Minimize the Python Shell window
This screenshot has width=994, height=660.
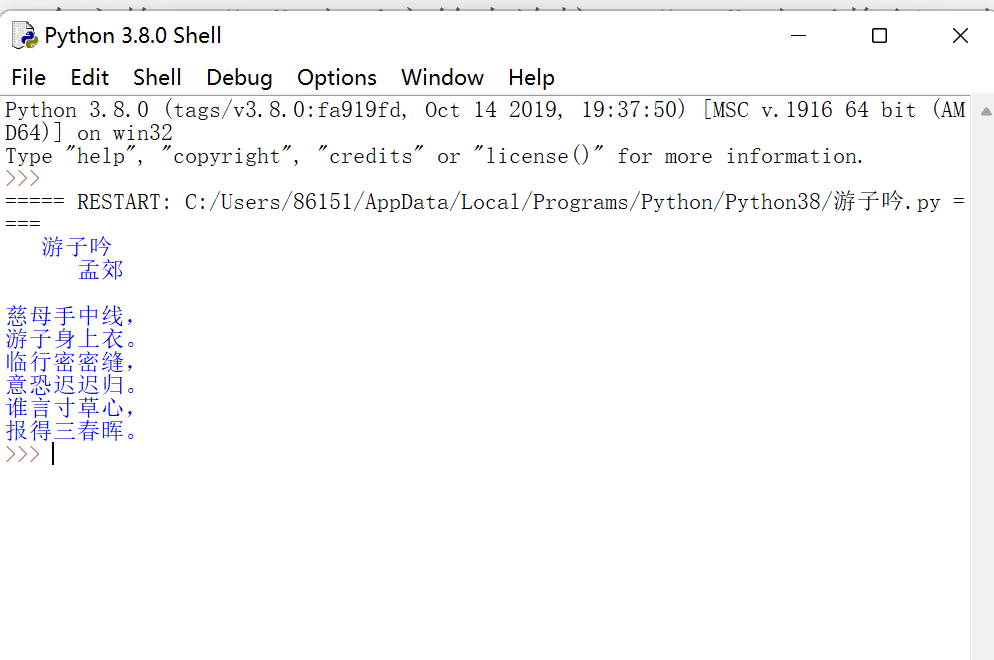pyautogui.click(x=799, y=36)
